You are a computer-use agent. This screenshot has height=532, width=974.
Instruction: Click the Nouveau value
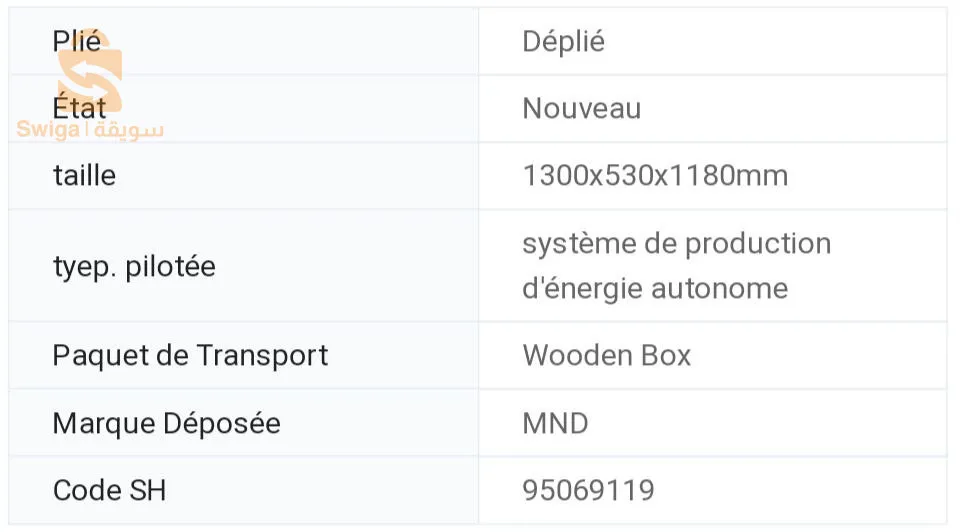[581, 108]
